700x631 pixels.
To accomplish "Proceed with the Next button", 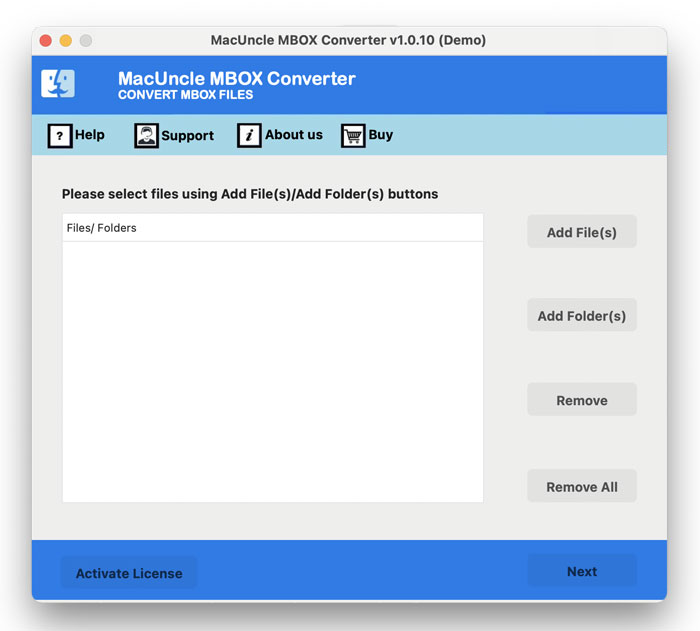I will 581,571.
